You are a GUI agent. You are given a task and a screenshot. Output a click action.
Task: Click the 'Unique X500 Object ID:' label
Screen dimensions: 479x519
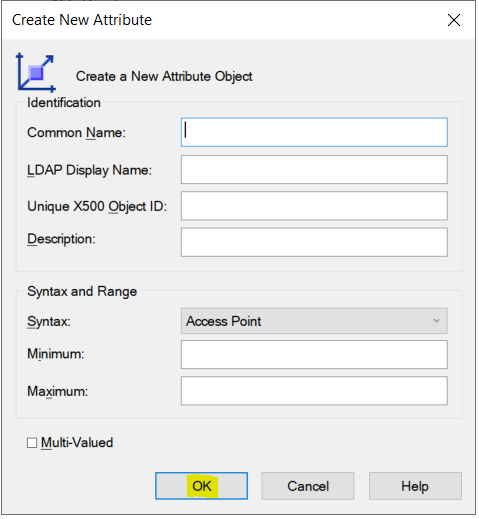(97, 207)
